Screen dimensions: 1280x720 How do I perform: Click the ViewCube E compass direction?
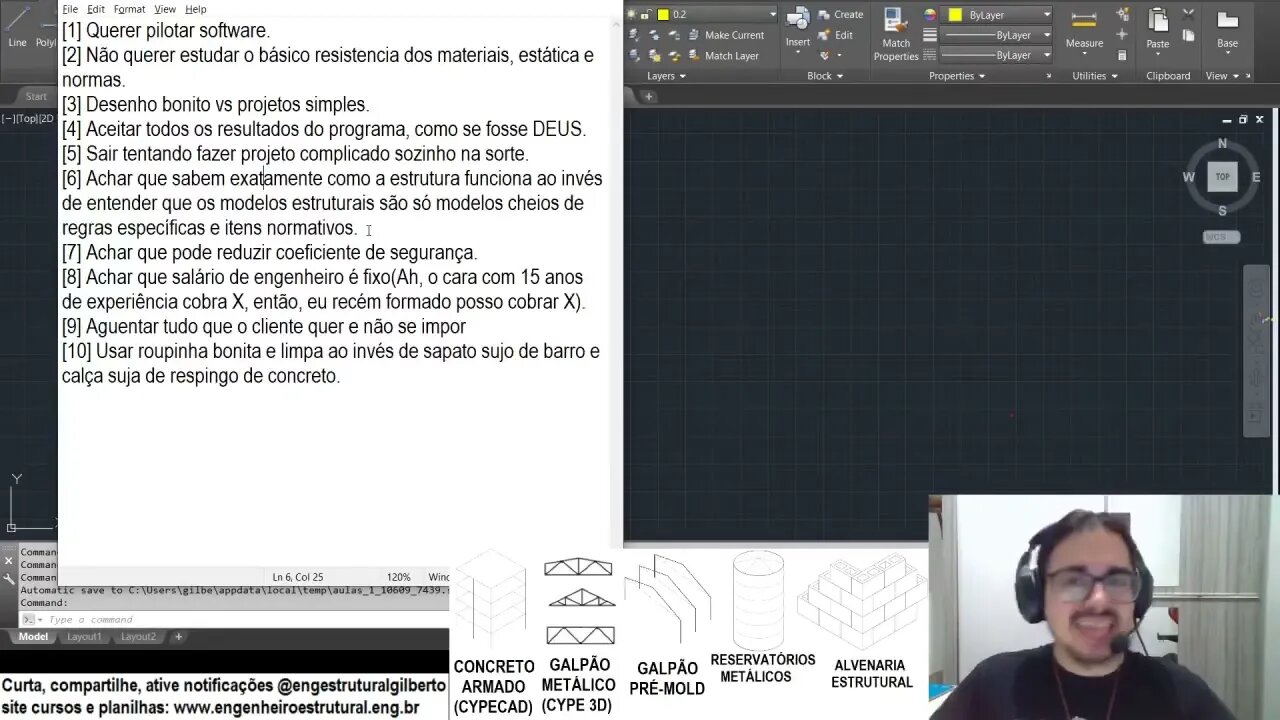[x=1256, y=177]
